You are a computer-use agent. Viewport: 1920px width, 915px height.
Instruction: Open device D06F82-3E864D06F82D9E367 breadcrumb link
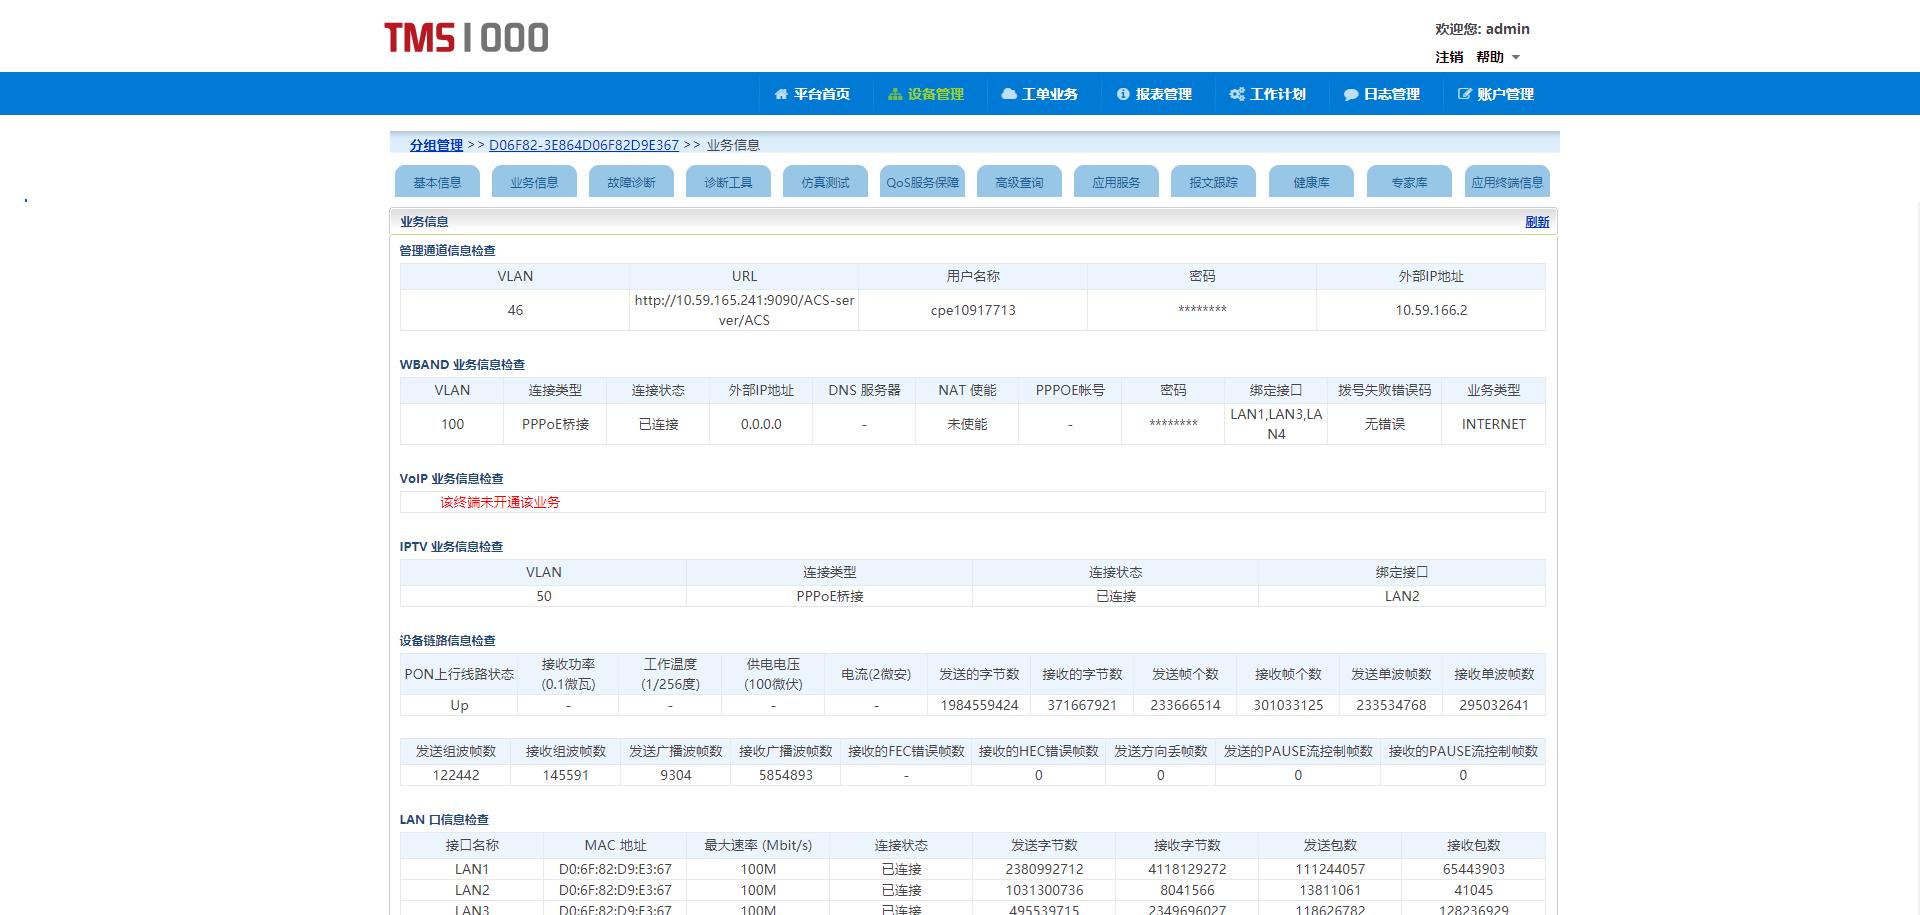click(584, 145)
